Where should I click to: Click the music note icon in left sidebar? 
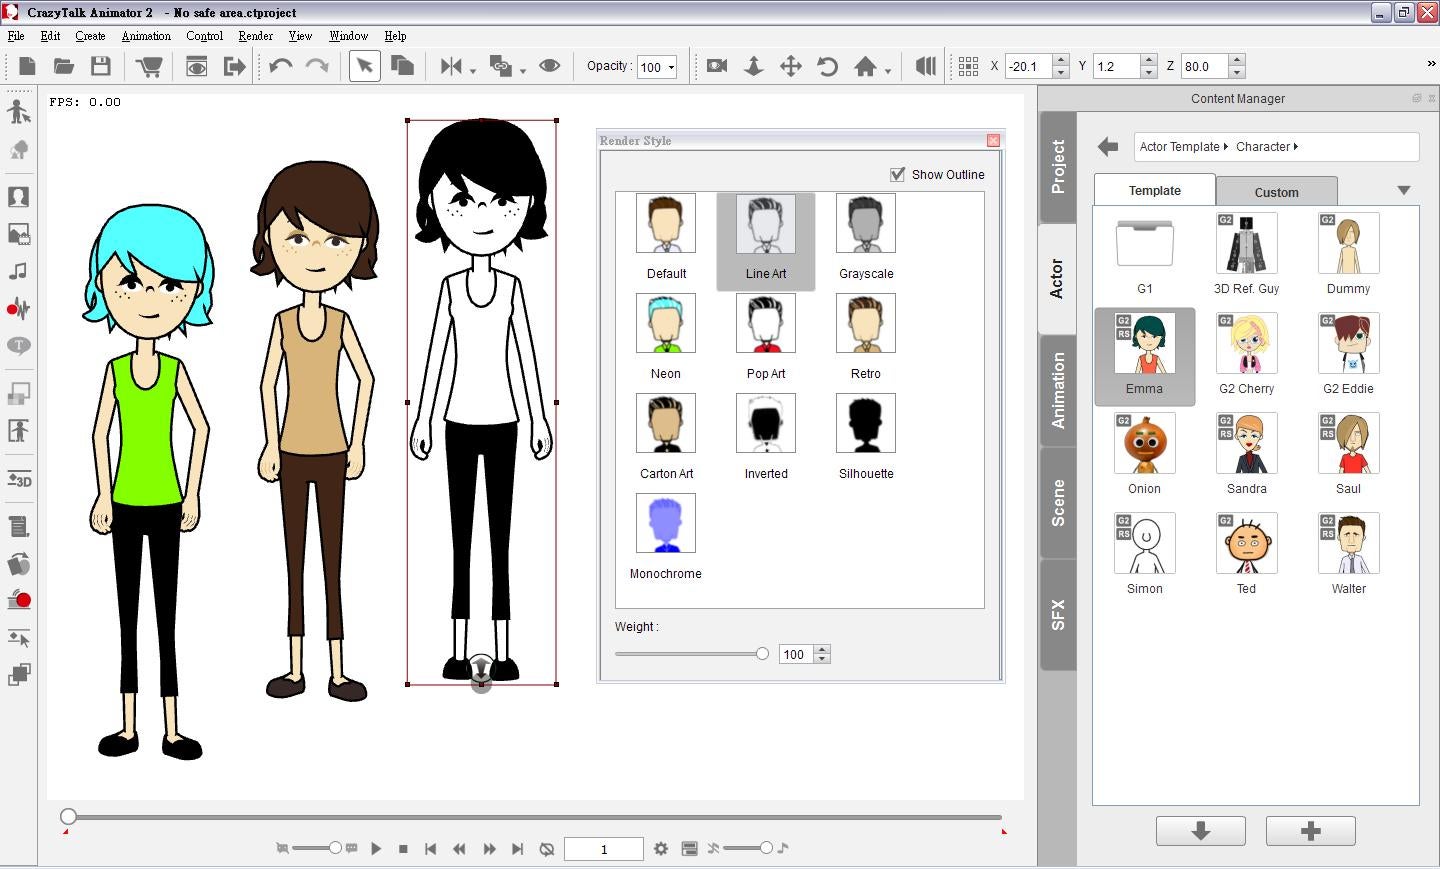(19, 272)
